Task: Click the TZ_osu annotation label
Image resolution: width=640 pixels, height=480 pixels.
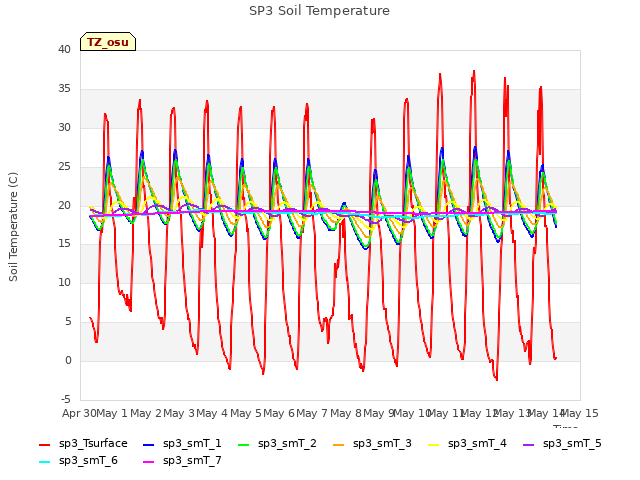Action: click(x=108, y=42)
